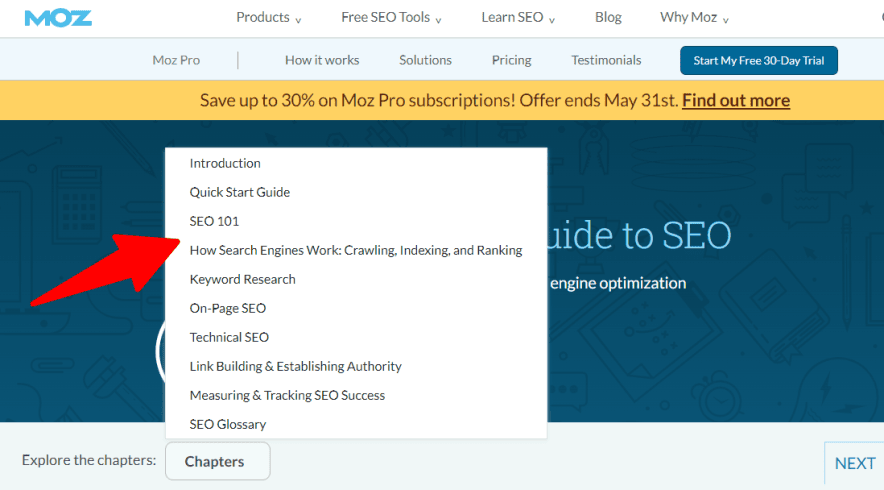Go to the Blog page
884x490 pixels.
tap(608, 17)
